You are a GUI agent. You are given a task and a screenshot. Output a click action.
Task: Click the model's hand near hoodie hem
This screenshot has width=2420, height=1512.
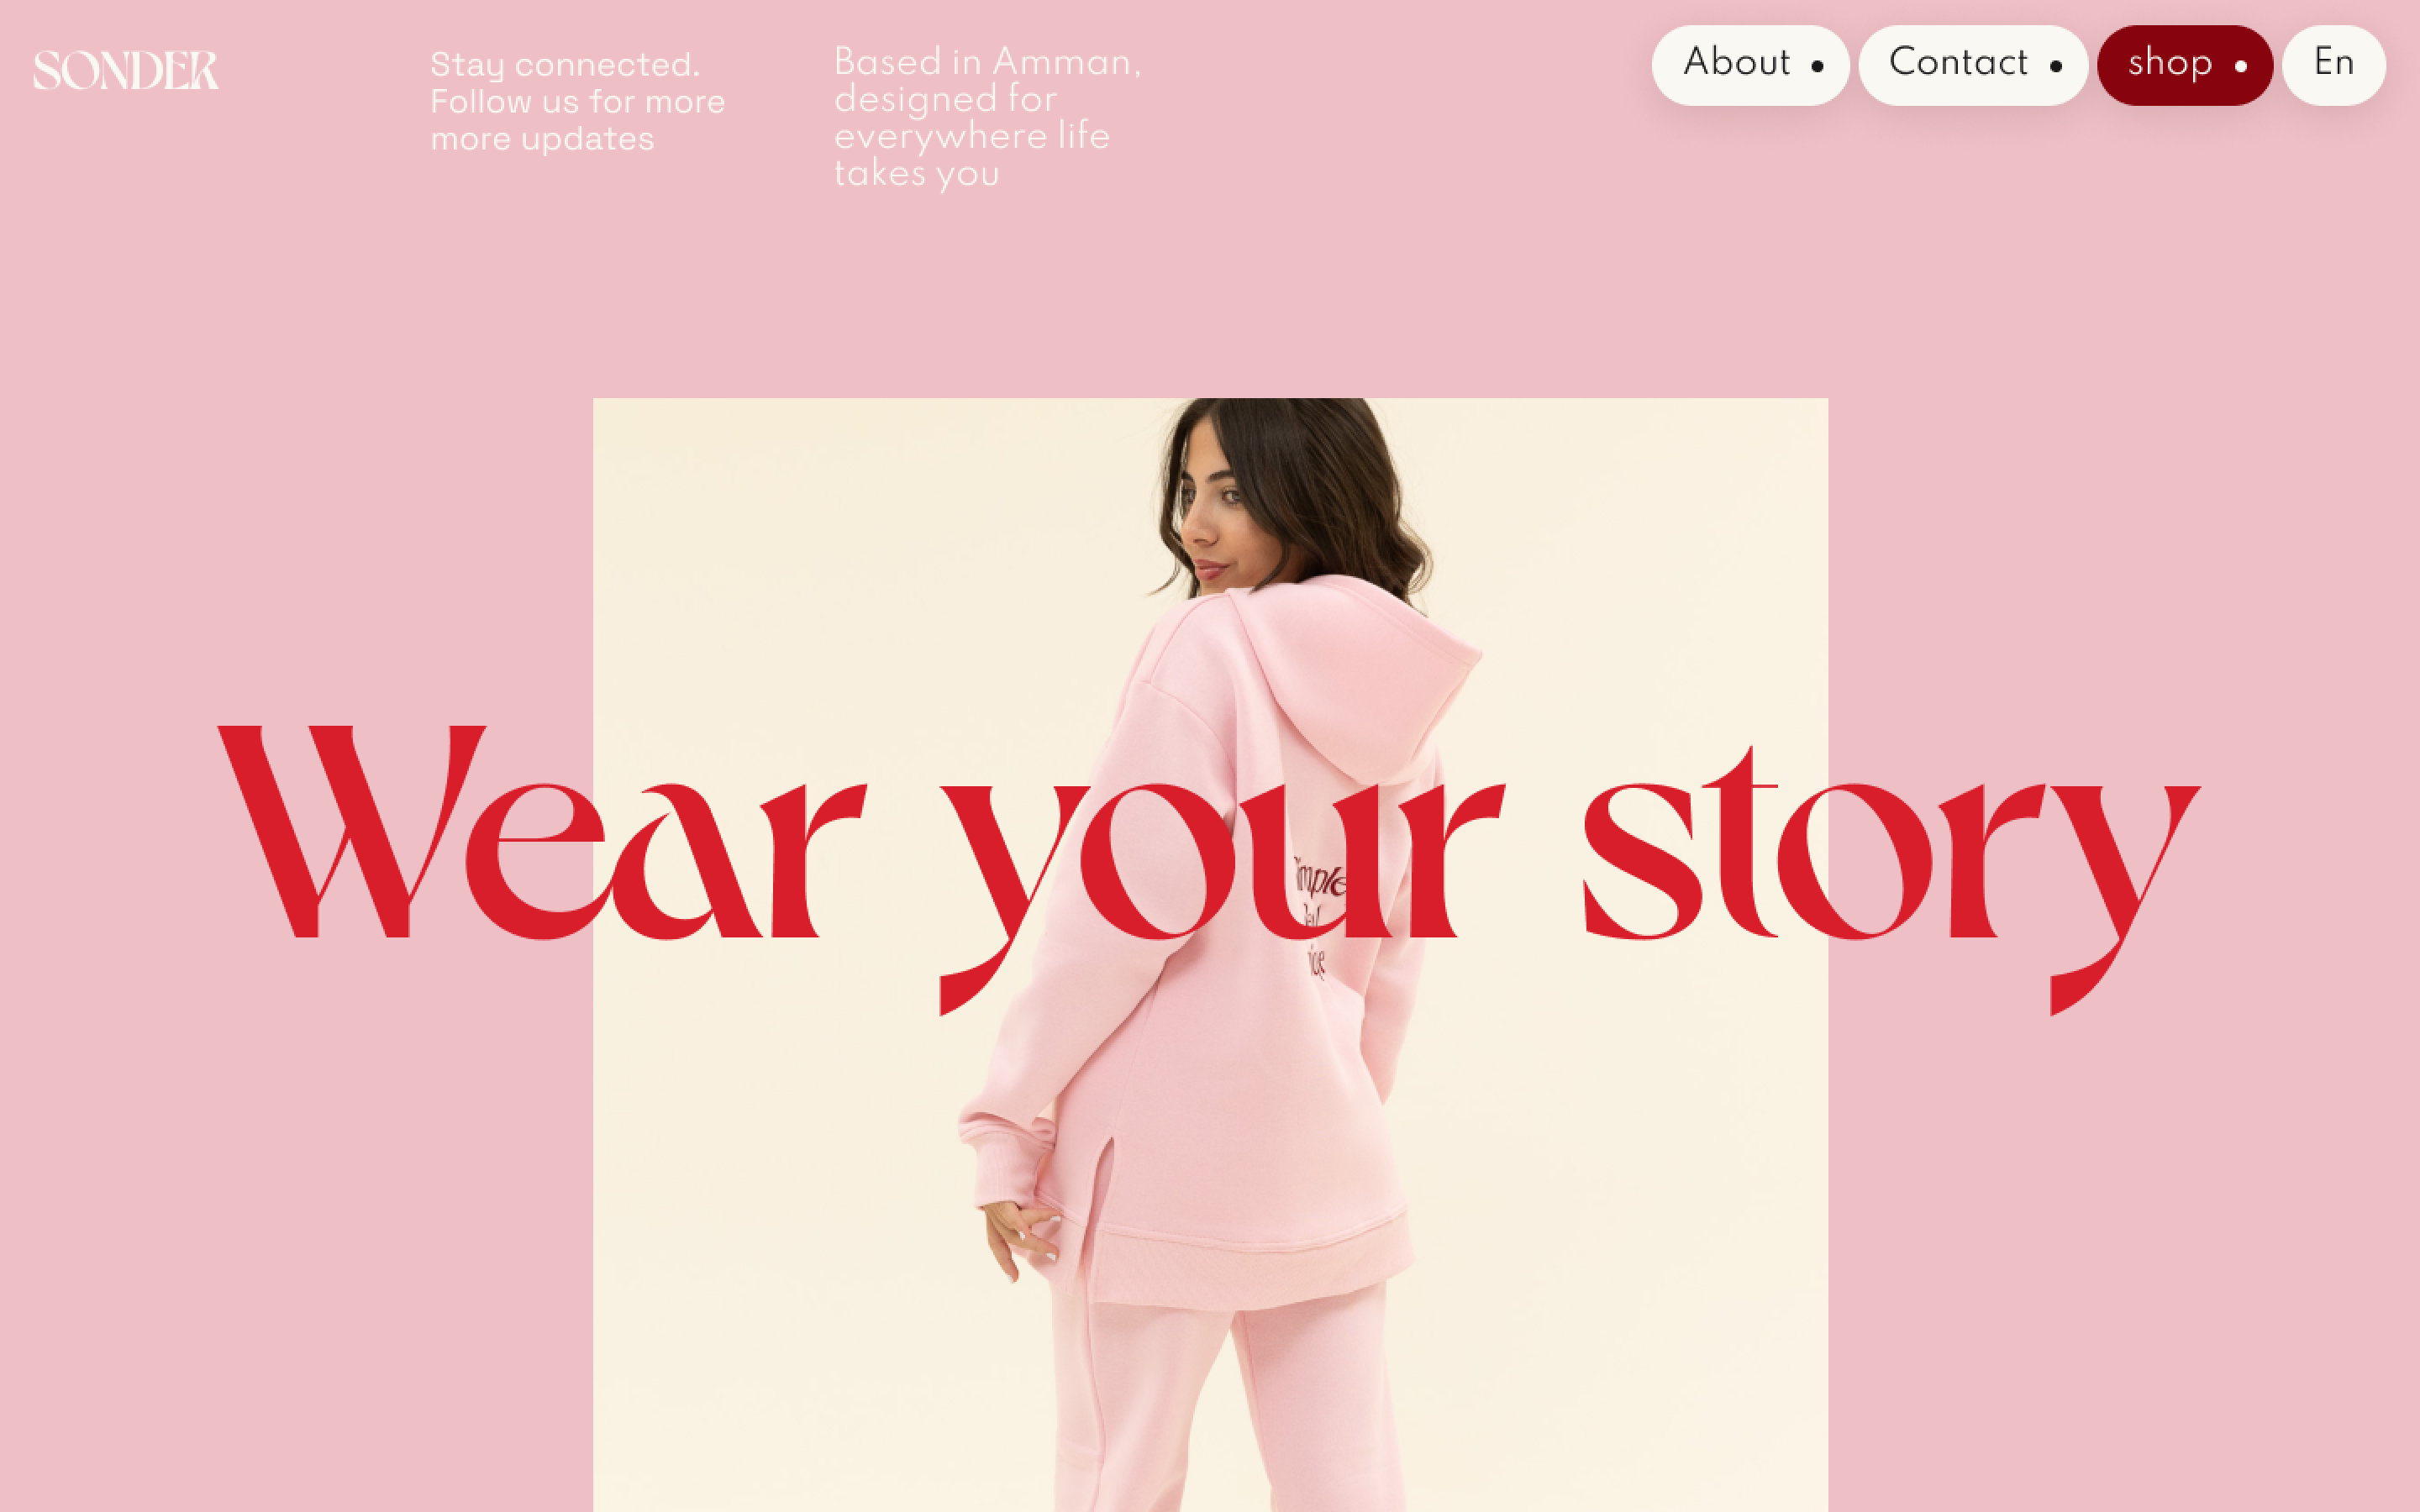[1020, 1238]
